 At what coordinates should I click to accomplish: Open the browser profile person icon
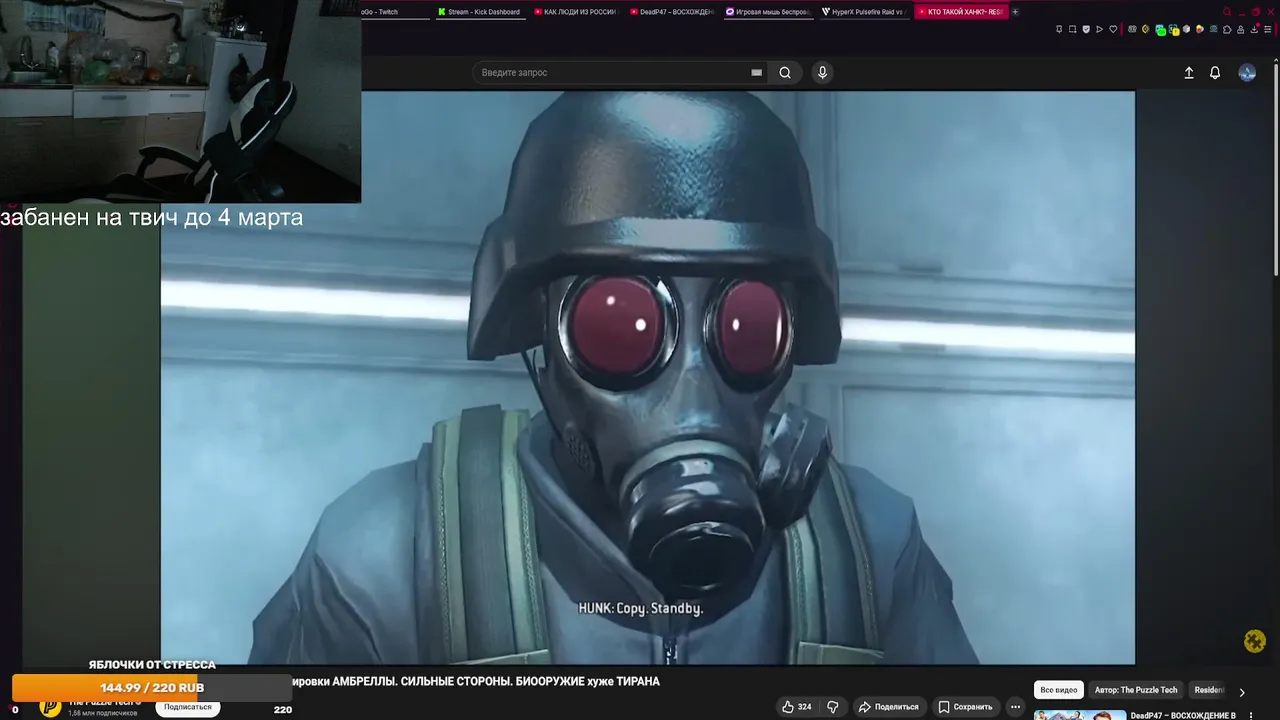tap(1240, 29)
